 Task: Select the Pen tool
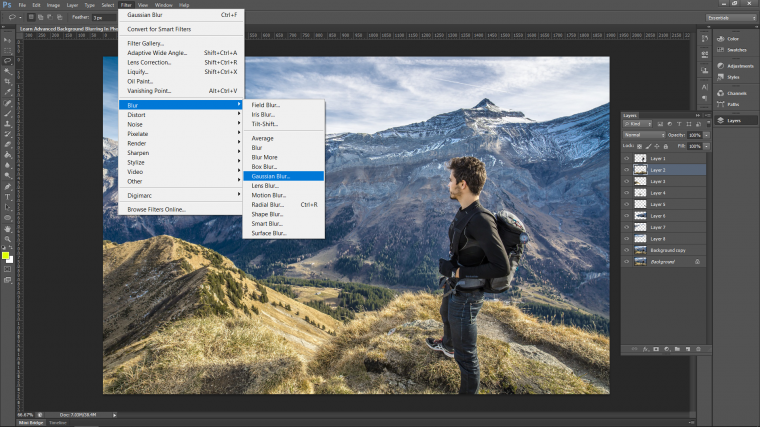click(7, 187)
